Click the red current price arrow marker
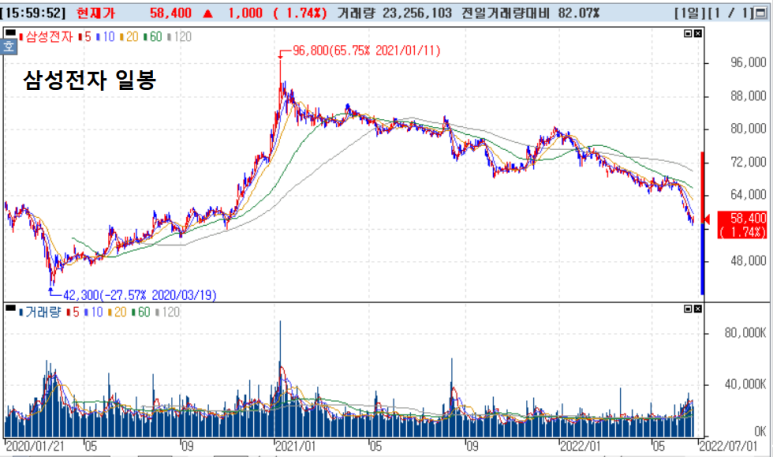Viewport: 773px width, 457px height. click(708, 219)
